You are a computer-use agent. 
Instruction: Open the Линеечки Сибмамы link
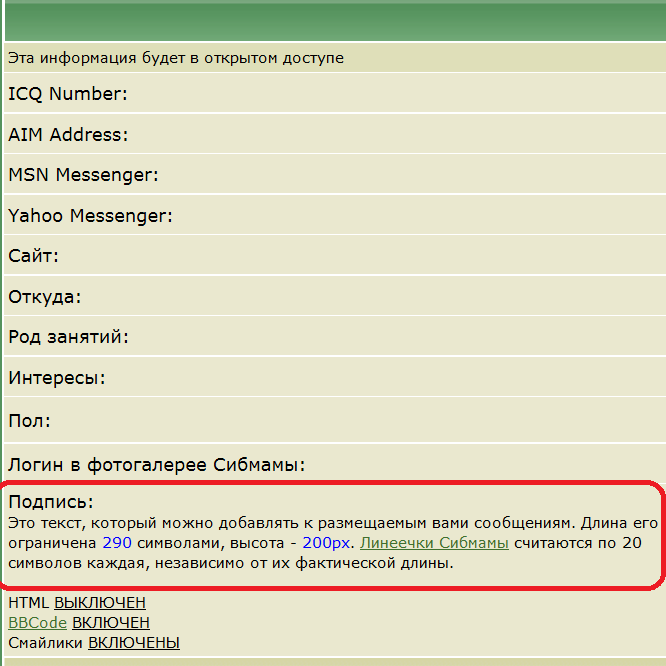(434, 543)
